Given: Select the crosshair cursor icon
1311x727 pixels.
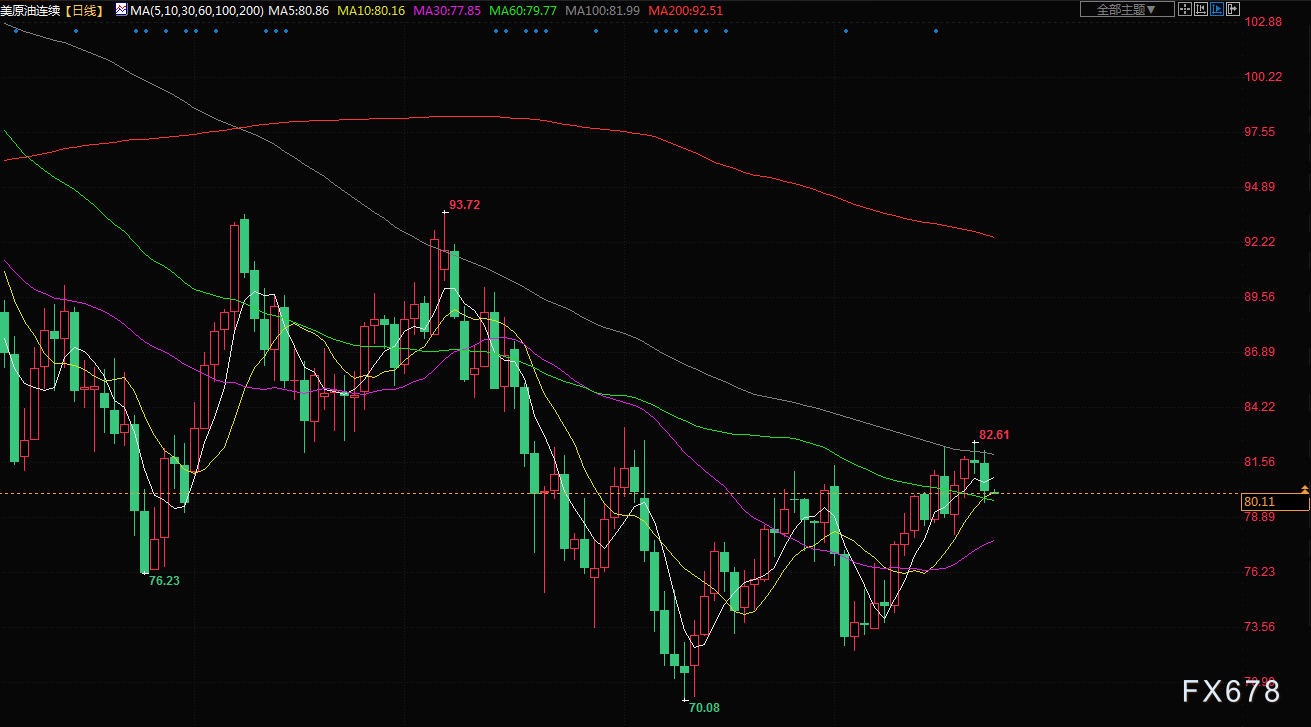Looking at the screenshot, I should pyautogui.click(x=1185, y=9).
